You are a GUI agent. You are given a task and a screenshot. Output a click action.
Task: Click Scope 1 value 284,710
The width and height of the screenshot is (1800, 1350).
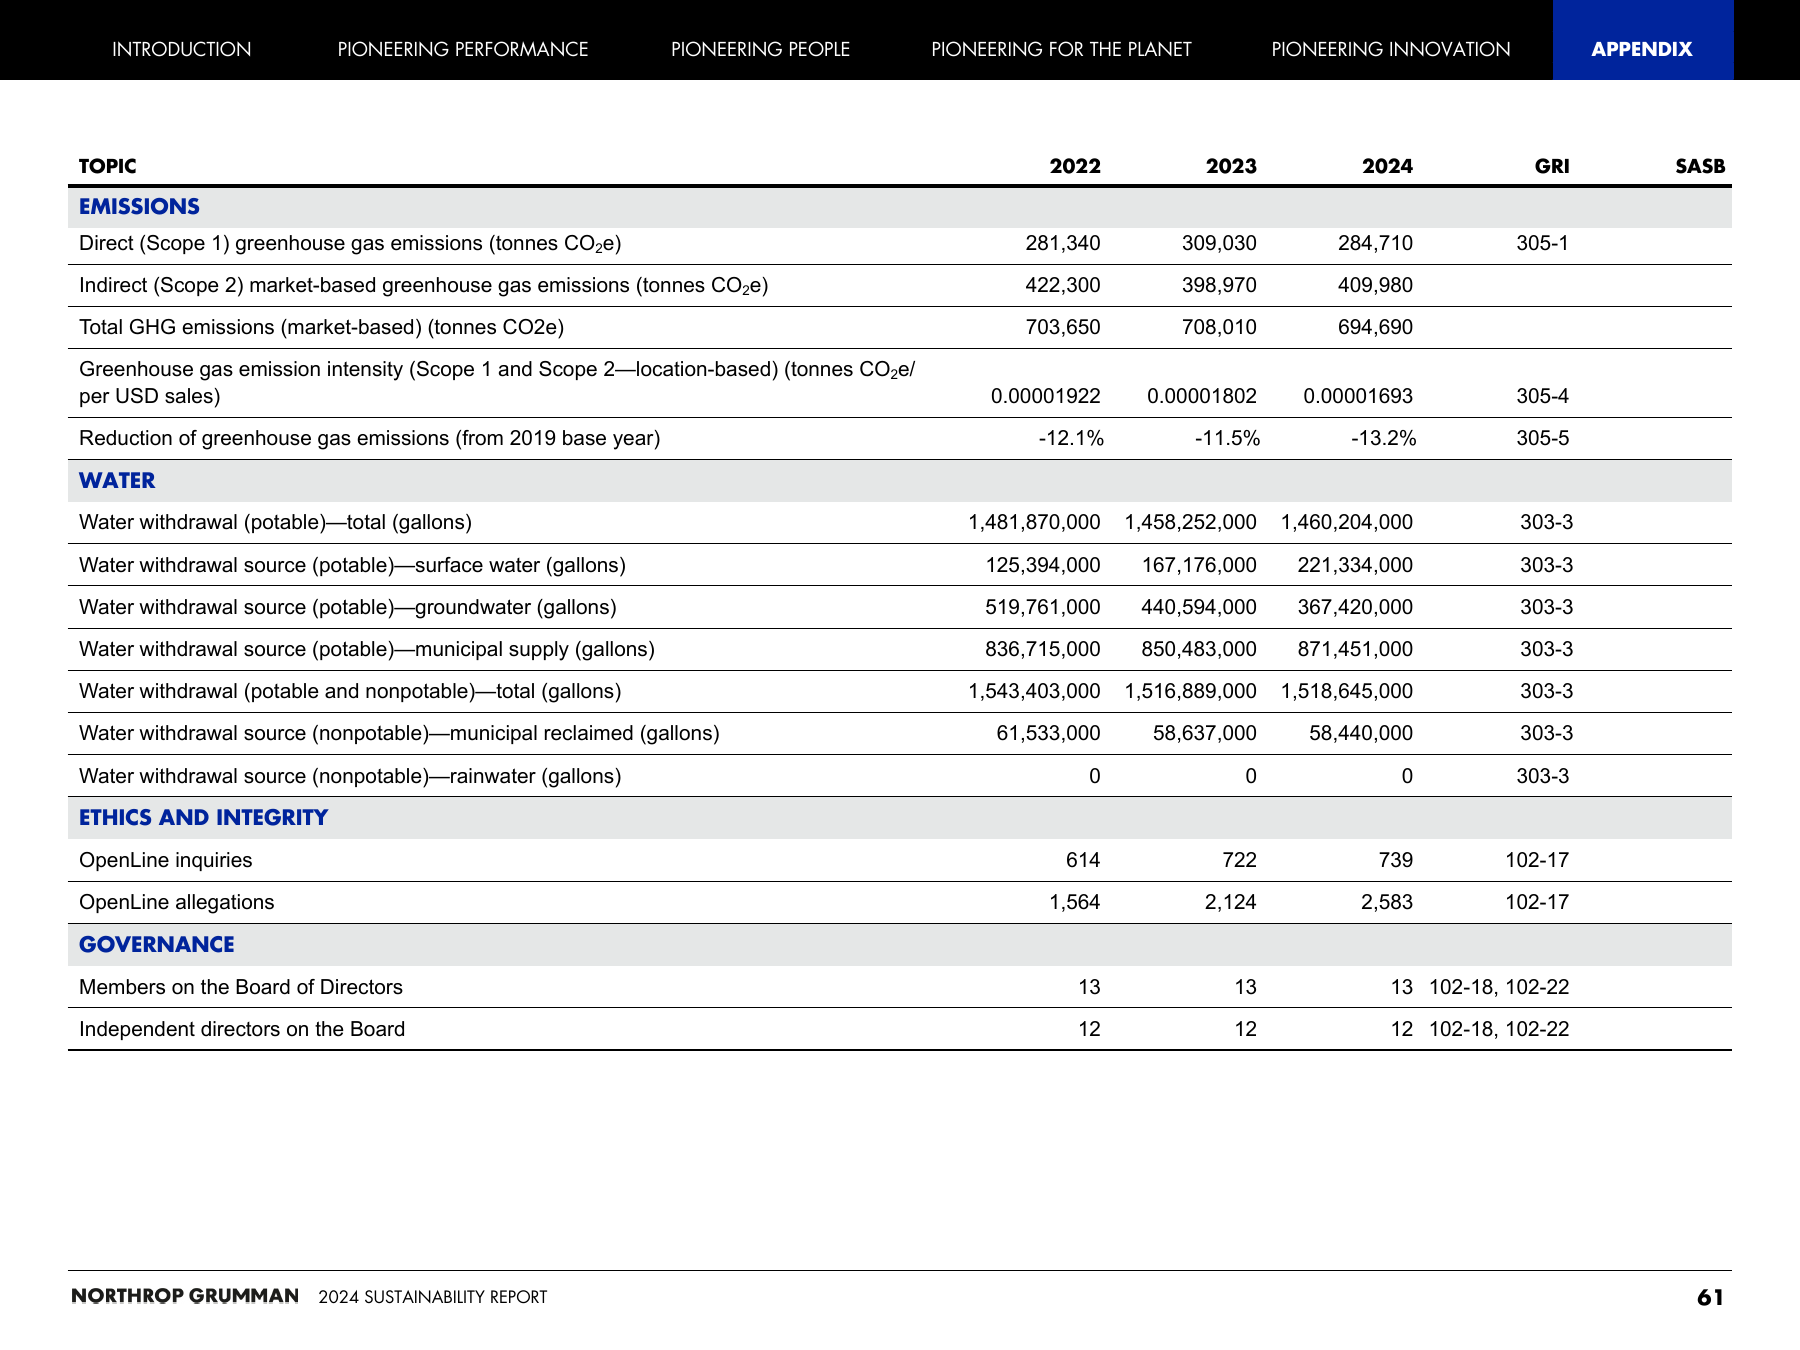pos(1375,243)
